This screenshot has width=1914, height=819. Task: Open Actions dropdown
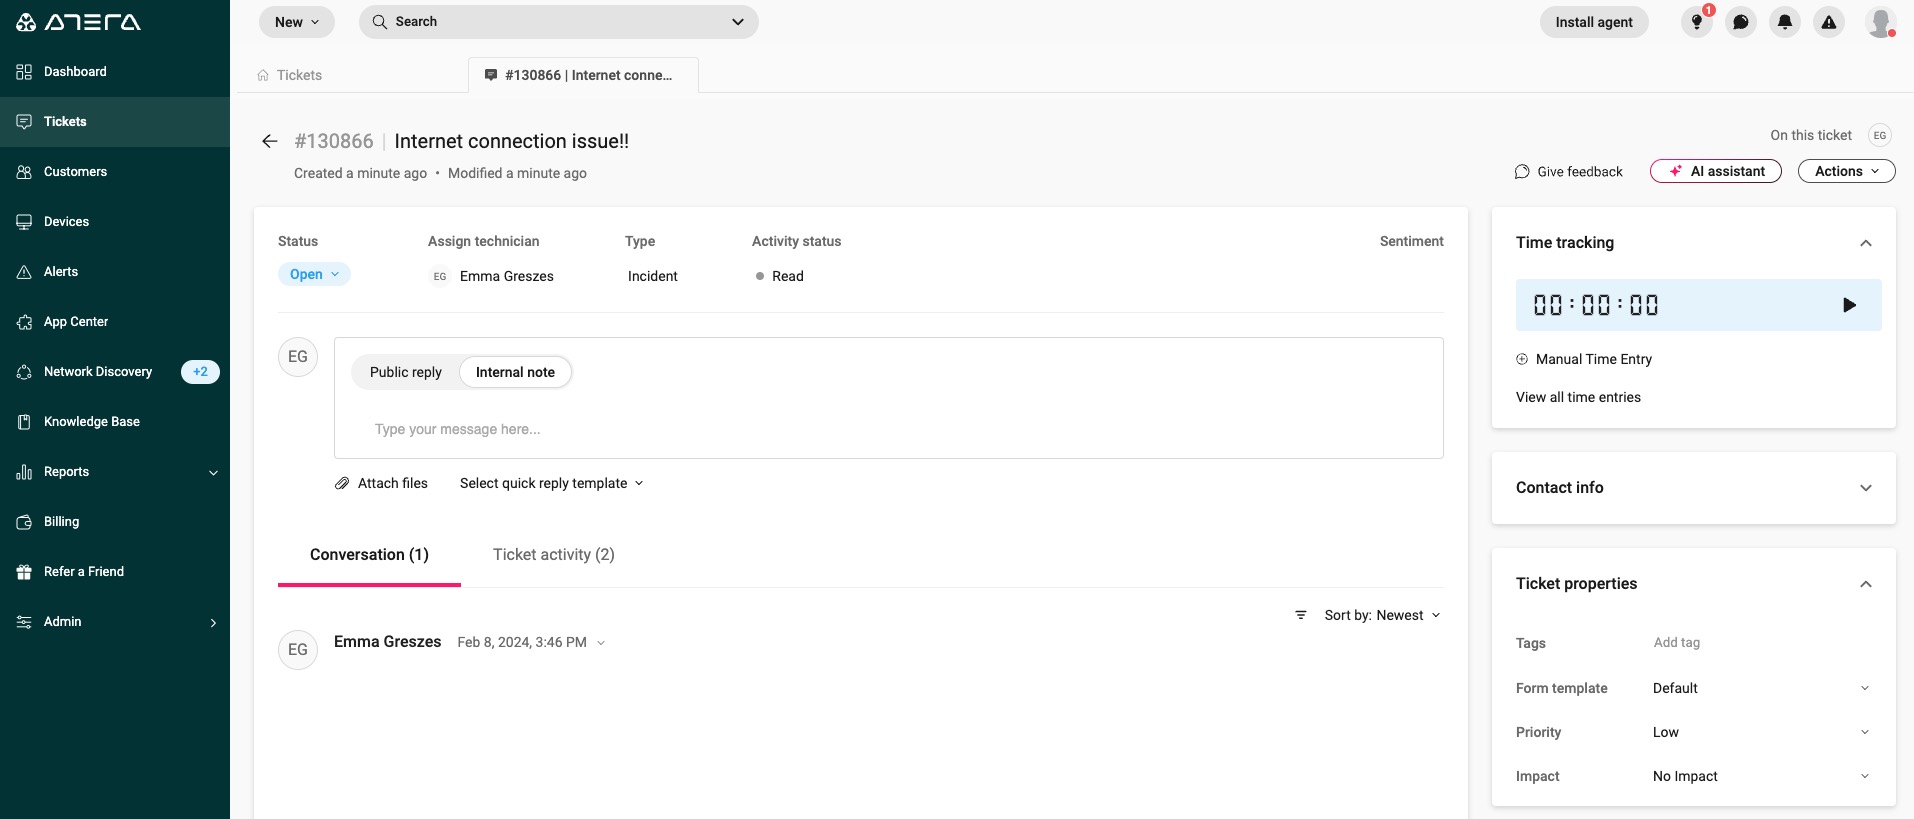(x=1847, y=171)
